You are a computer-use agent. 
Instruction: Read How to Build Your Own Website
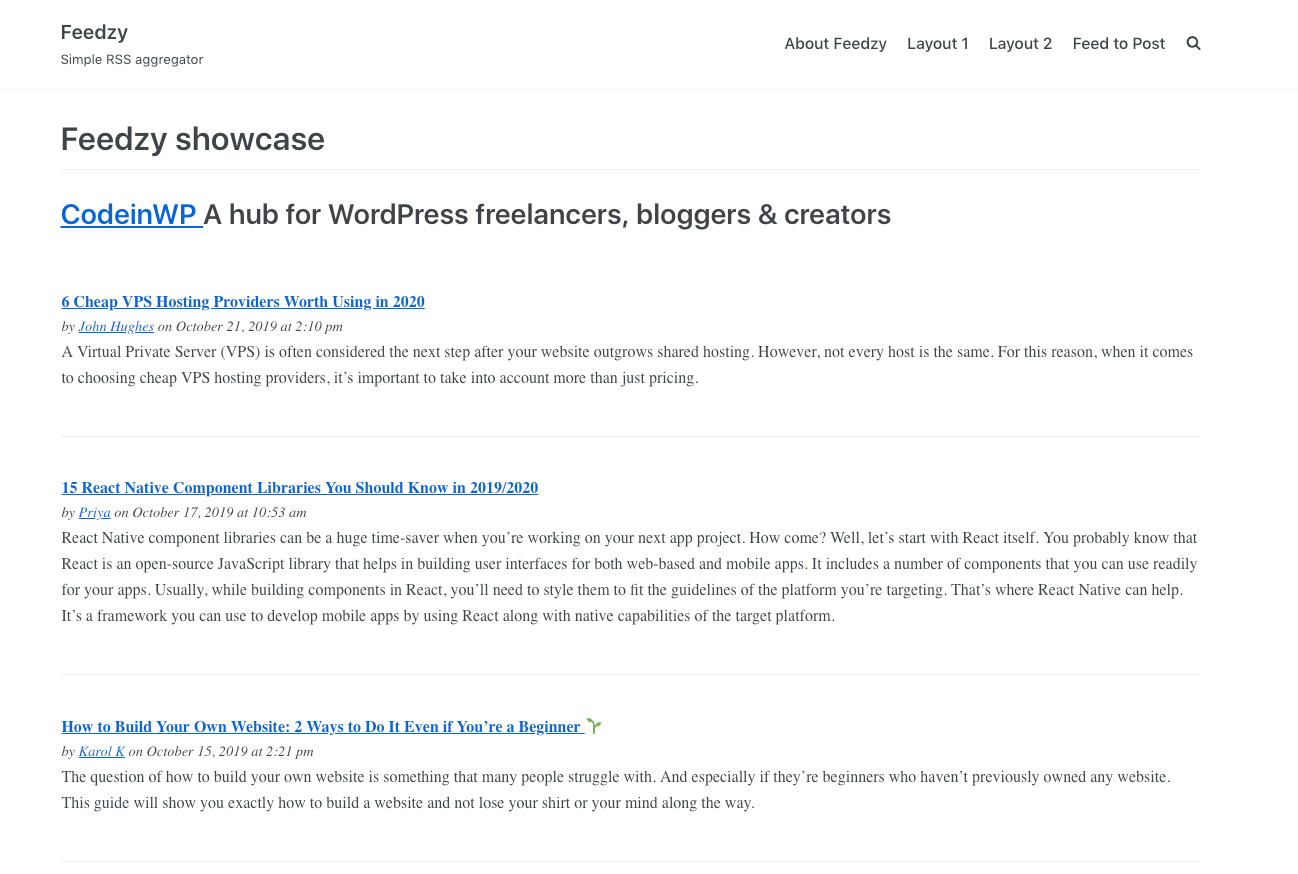tap(321, 727)
